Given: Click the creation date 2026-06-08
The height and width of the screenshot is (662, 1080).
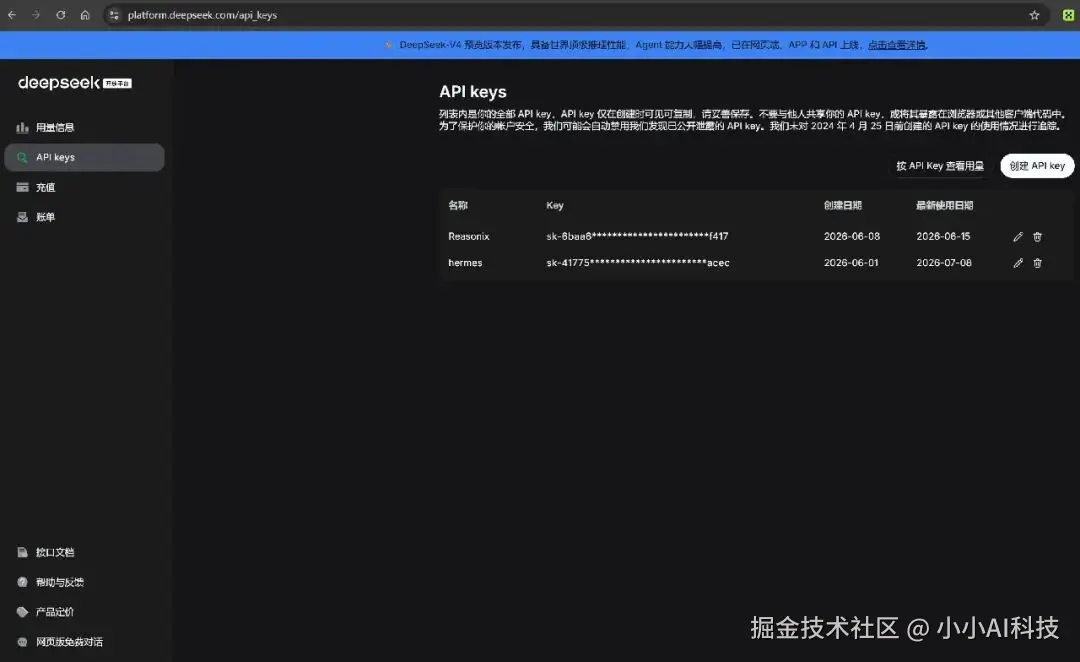Looking at the screenshot, I should coord(851,236).
